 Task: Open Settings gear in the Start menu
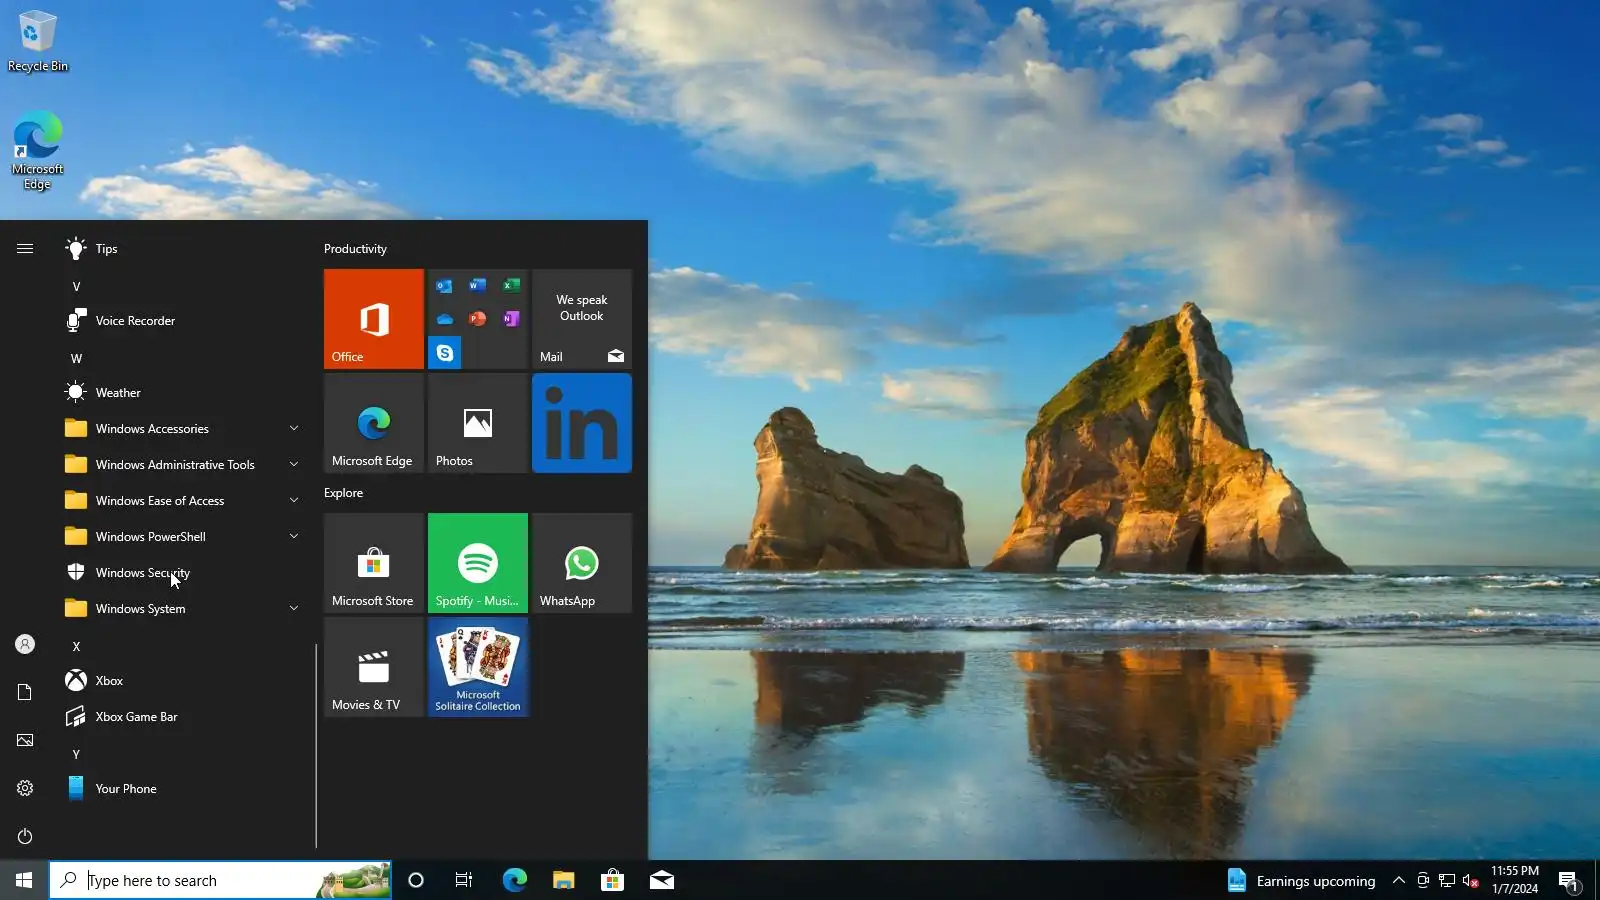25,788
